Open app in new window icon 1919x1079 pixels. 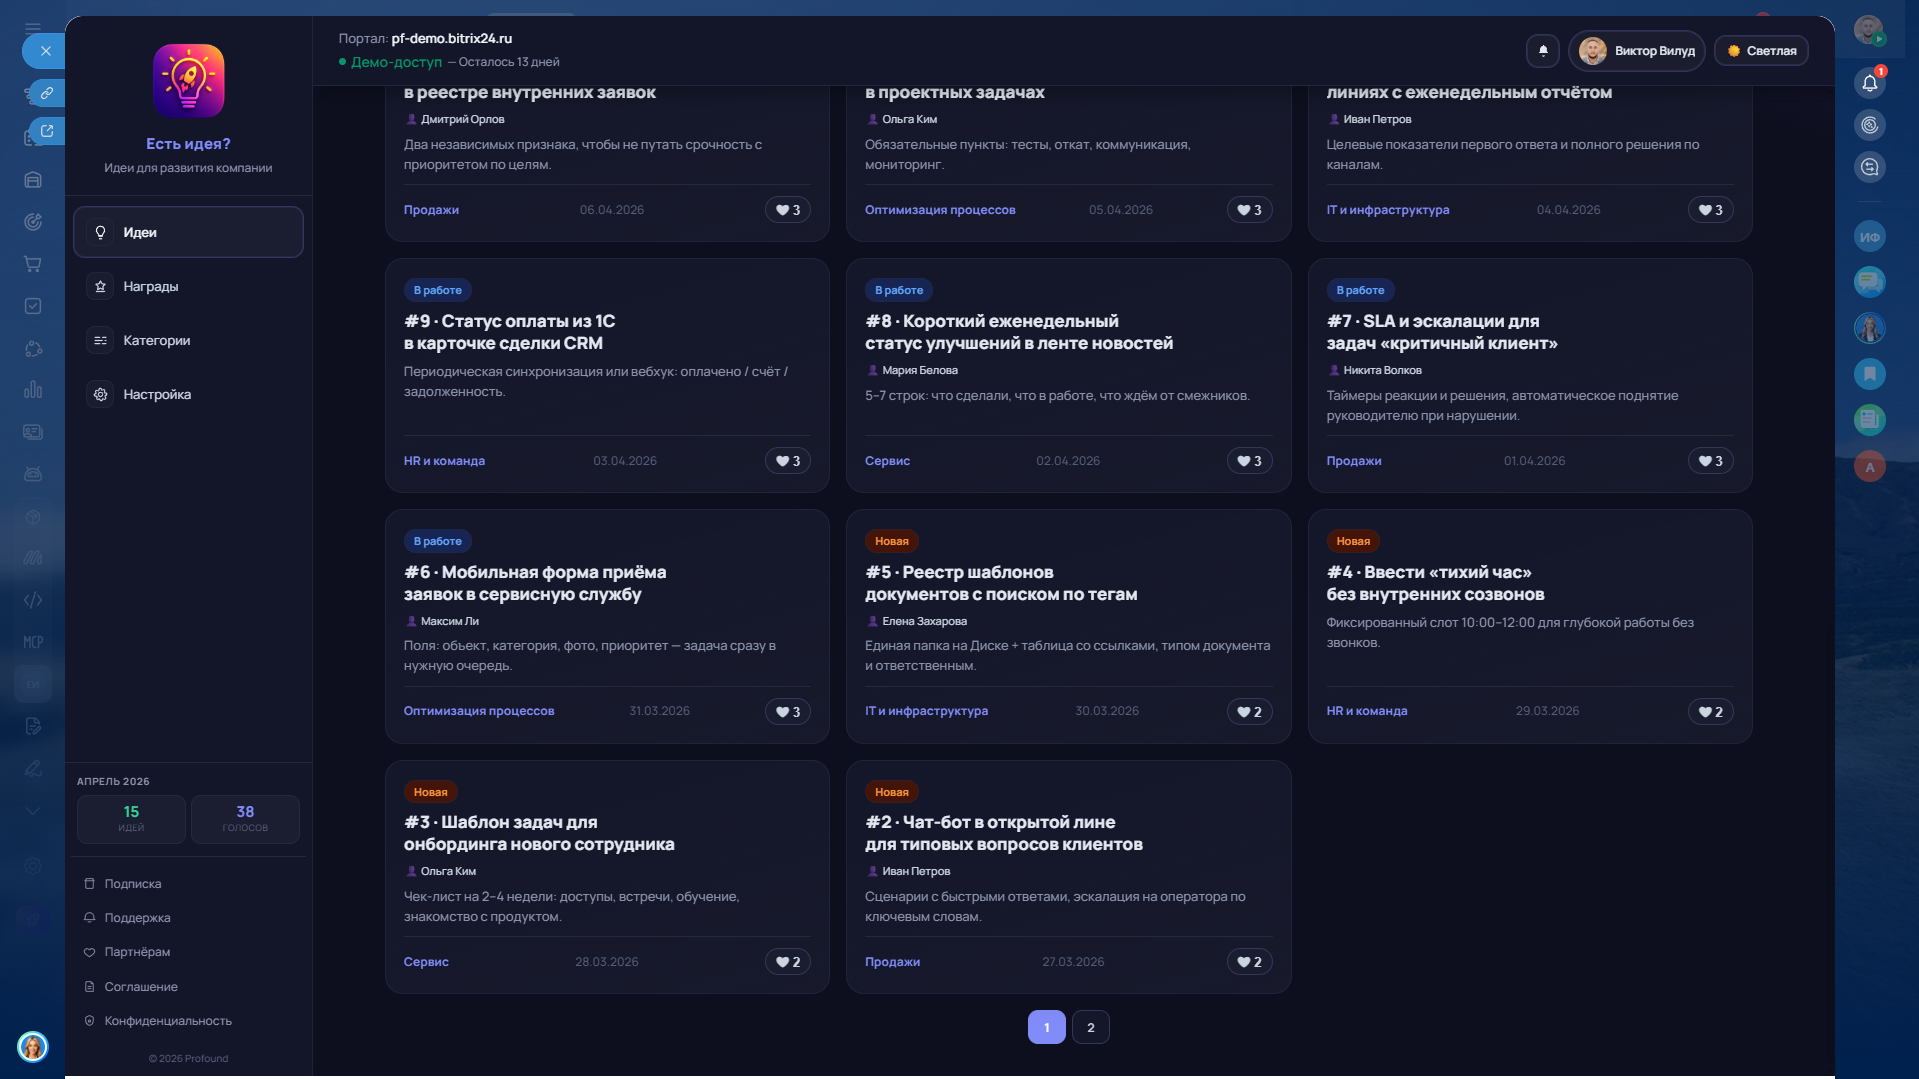(46, 131)
